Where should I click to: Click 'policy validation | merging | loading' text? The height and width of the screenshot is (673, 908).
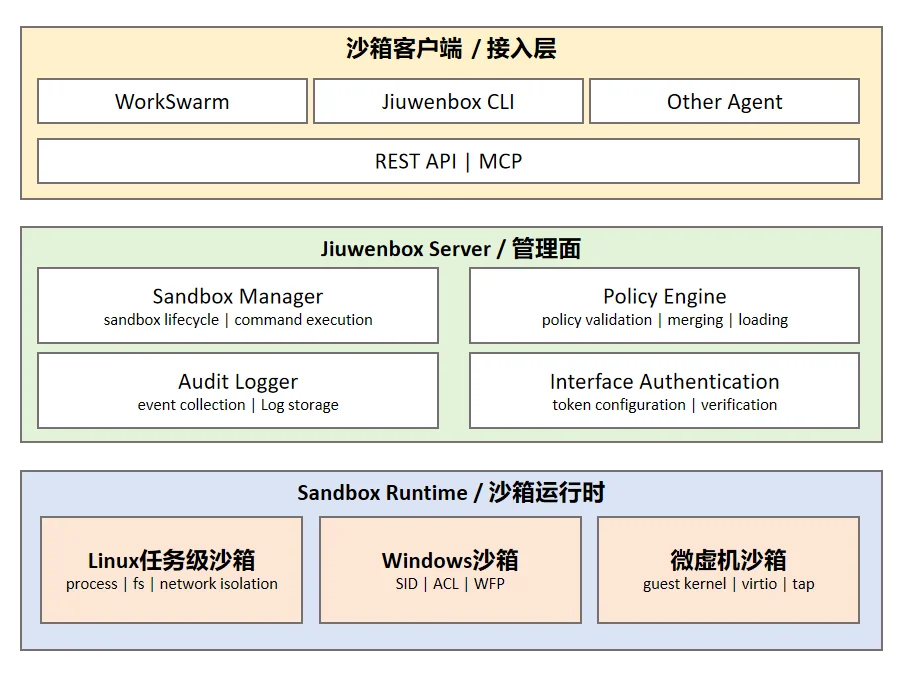pos(665,320)
